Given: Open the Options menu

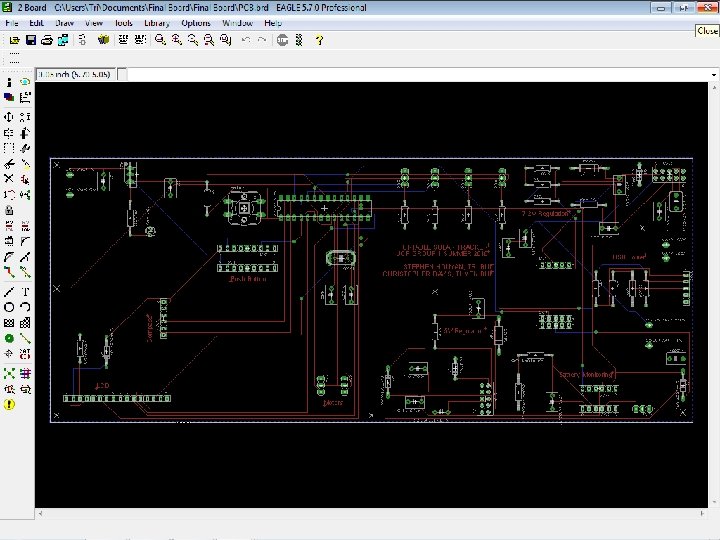Looking at the screenshot, I should tap(196, 22).
